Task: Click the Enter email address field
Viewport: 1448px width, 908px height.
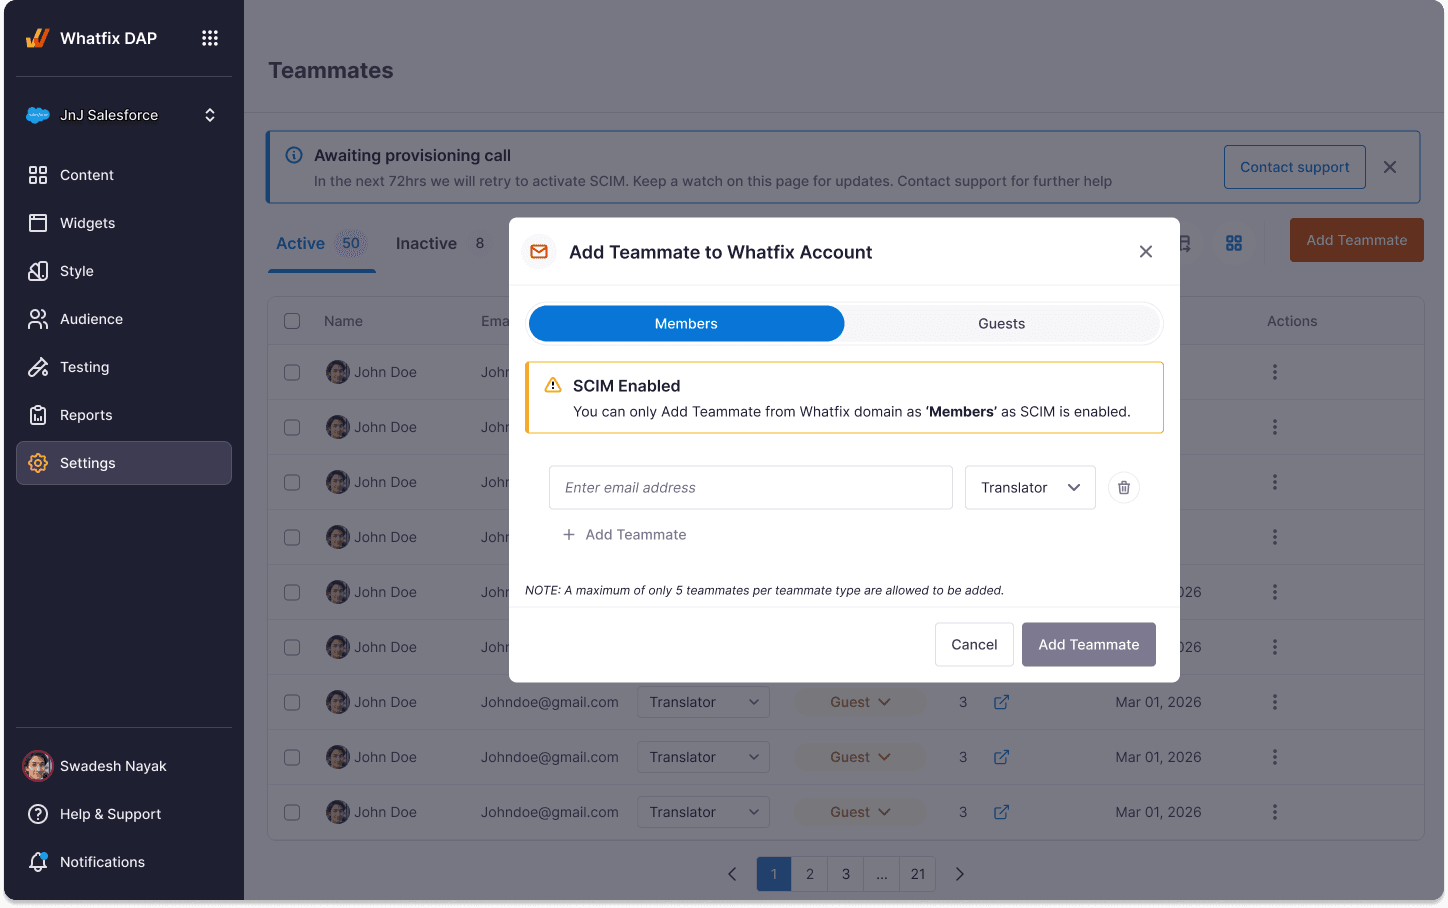Action: (751, 488)
